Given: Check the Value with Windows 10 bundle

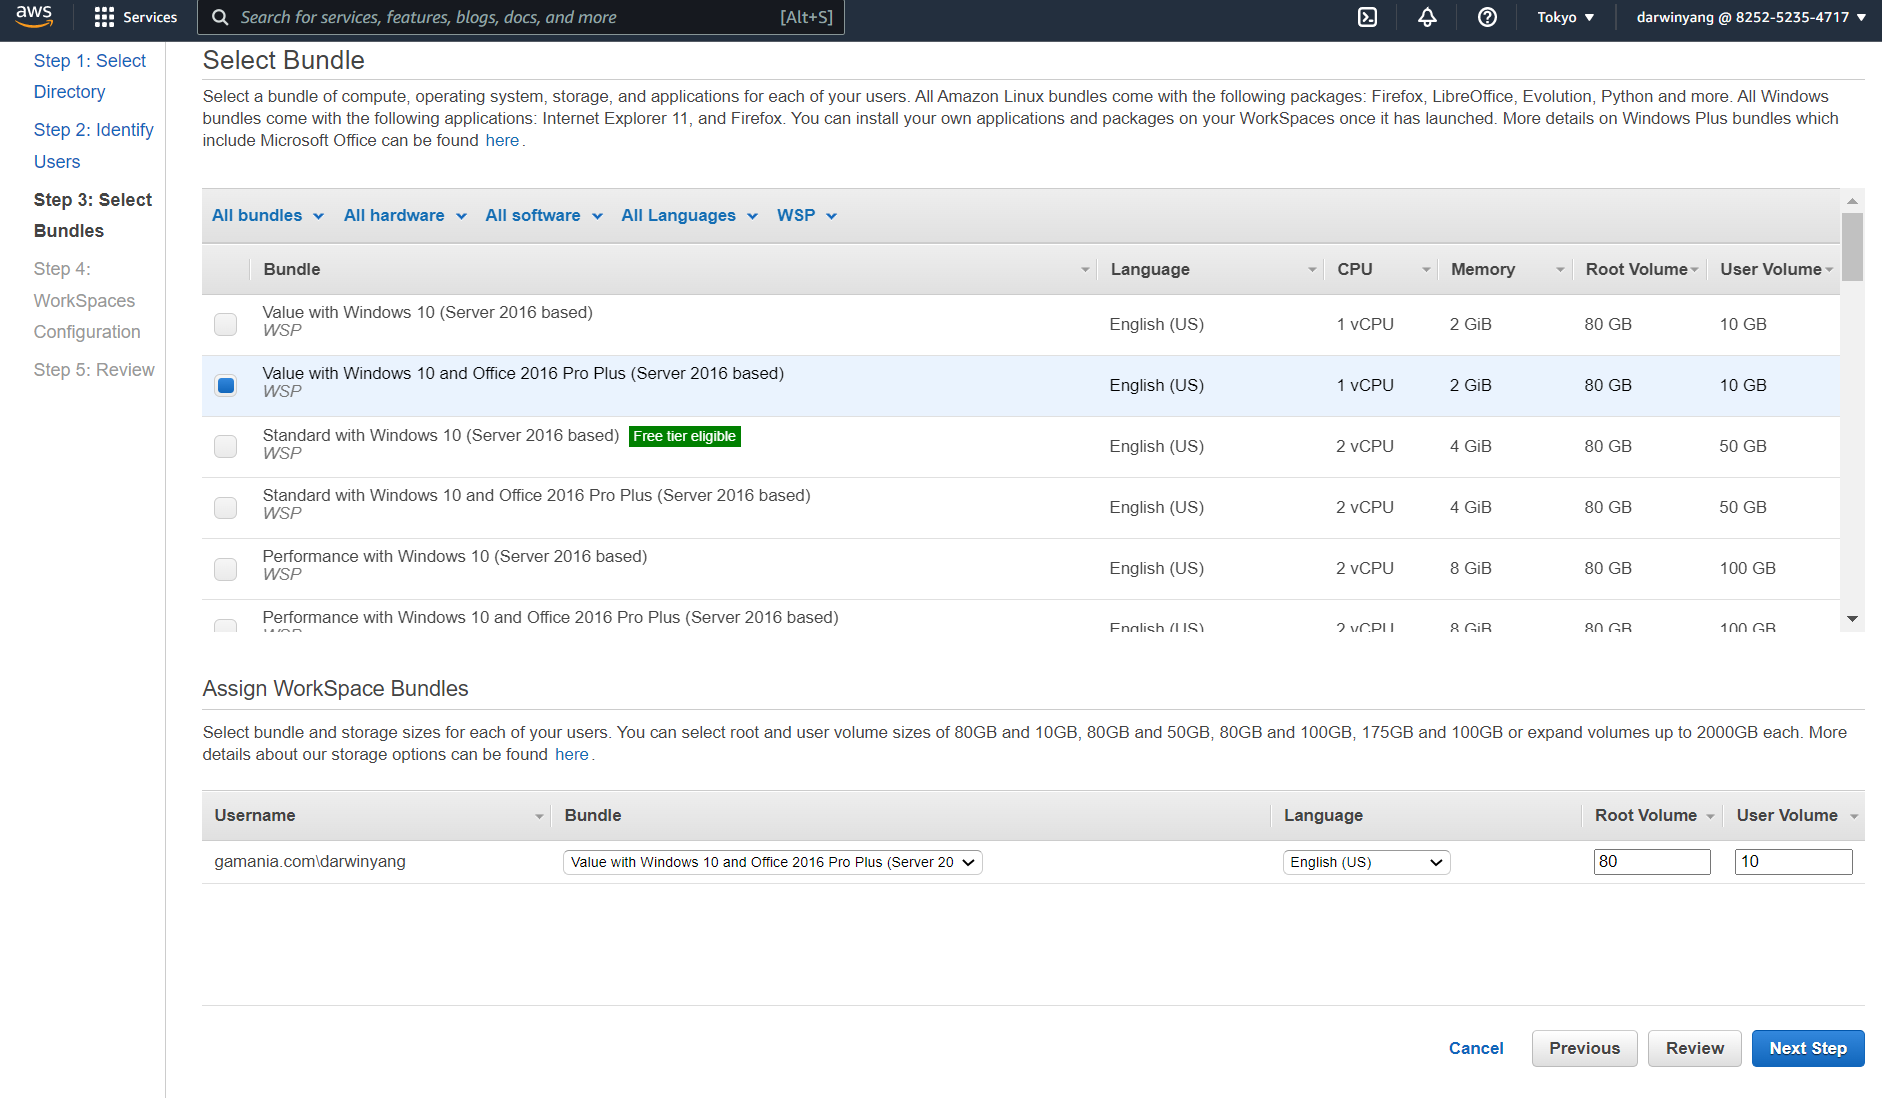Looking at the screenshot, I should coord(226,324).
